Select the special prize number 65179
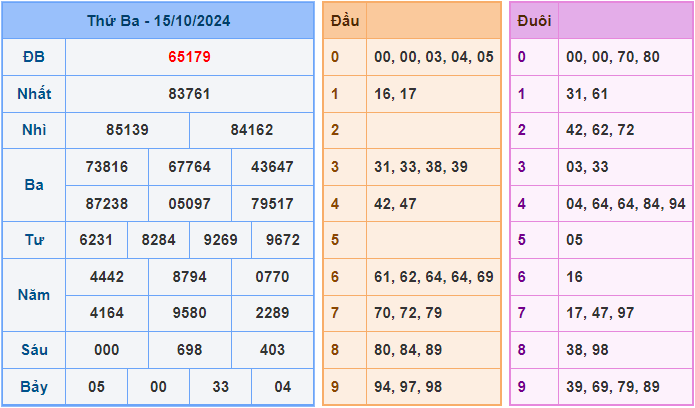 click(189, 57)
